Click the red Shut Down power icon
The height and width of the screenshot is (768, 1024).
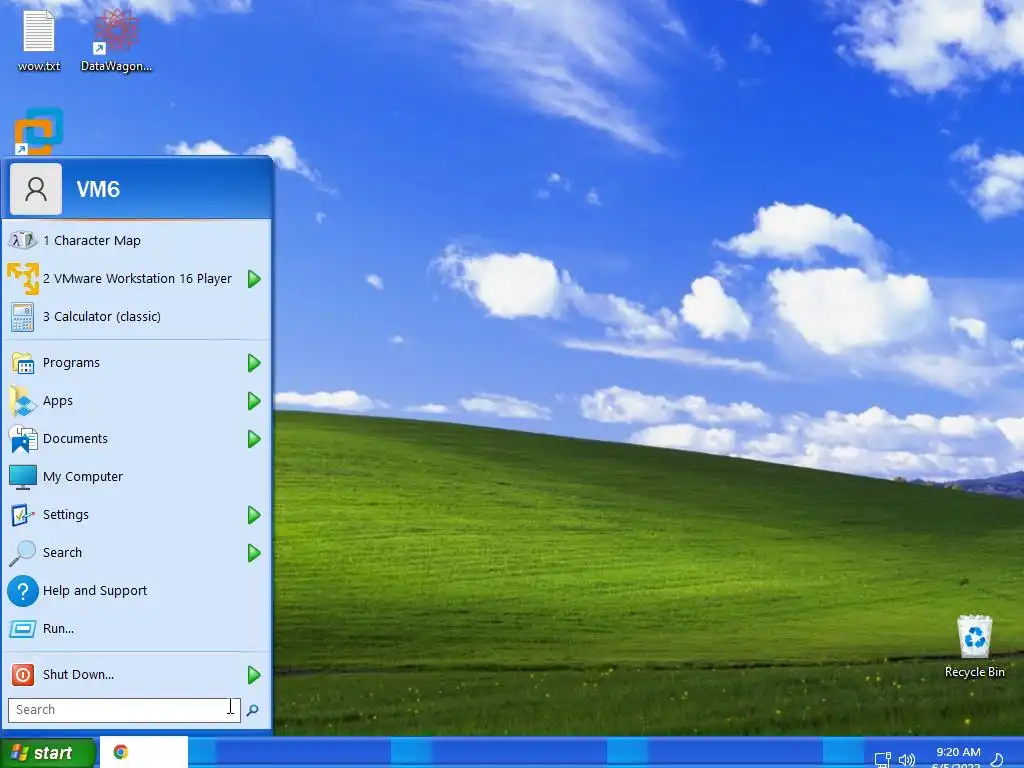click(23, 675)
